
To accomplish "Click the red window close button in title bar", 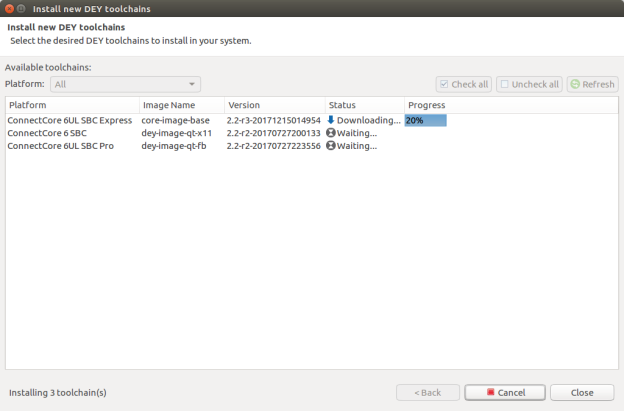I will (x=10, y=8).
